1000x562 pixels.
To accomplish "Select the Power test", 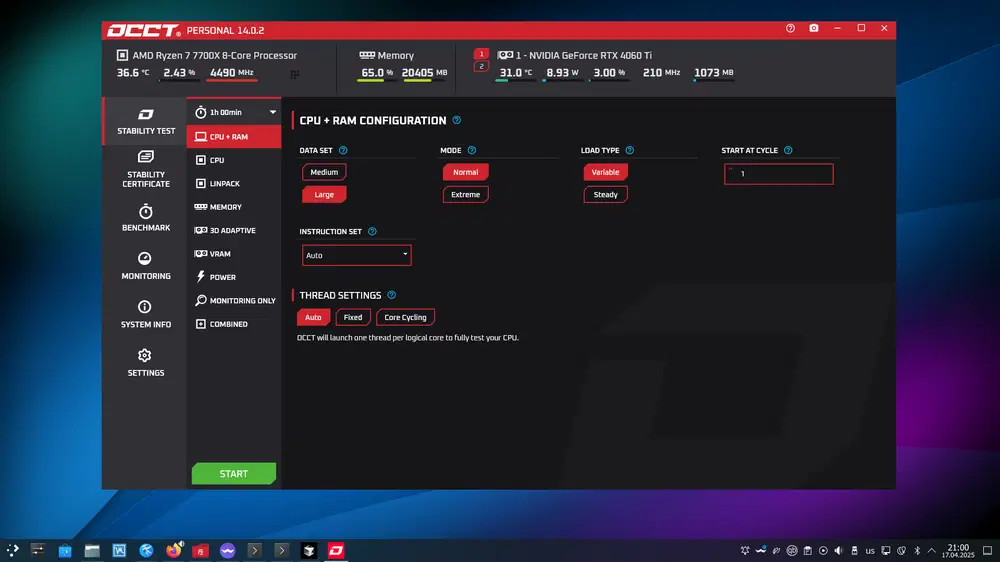I will pos(234,277).
